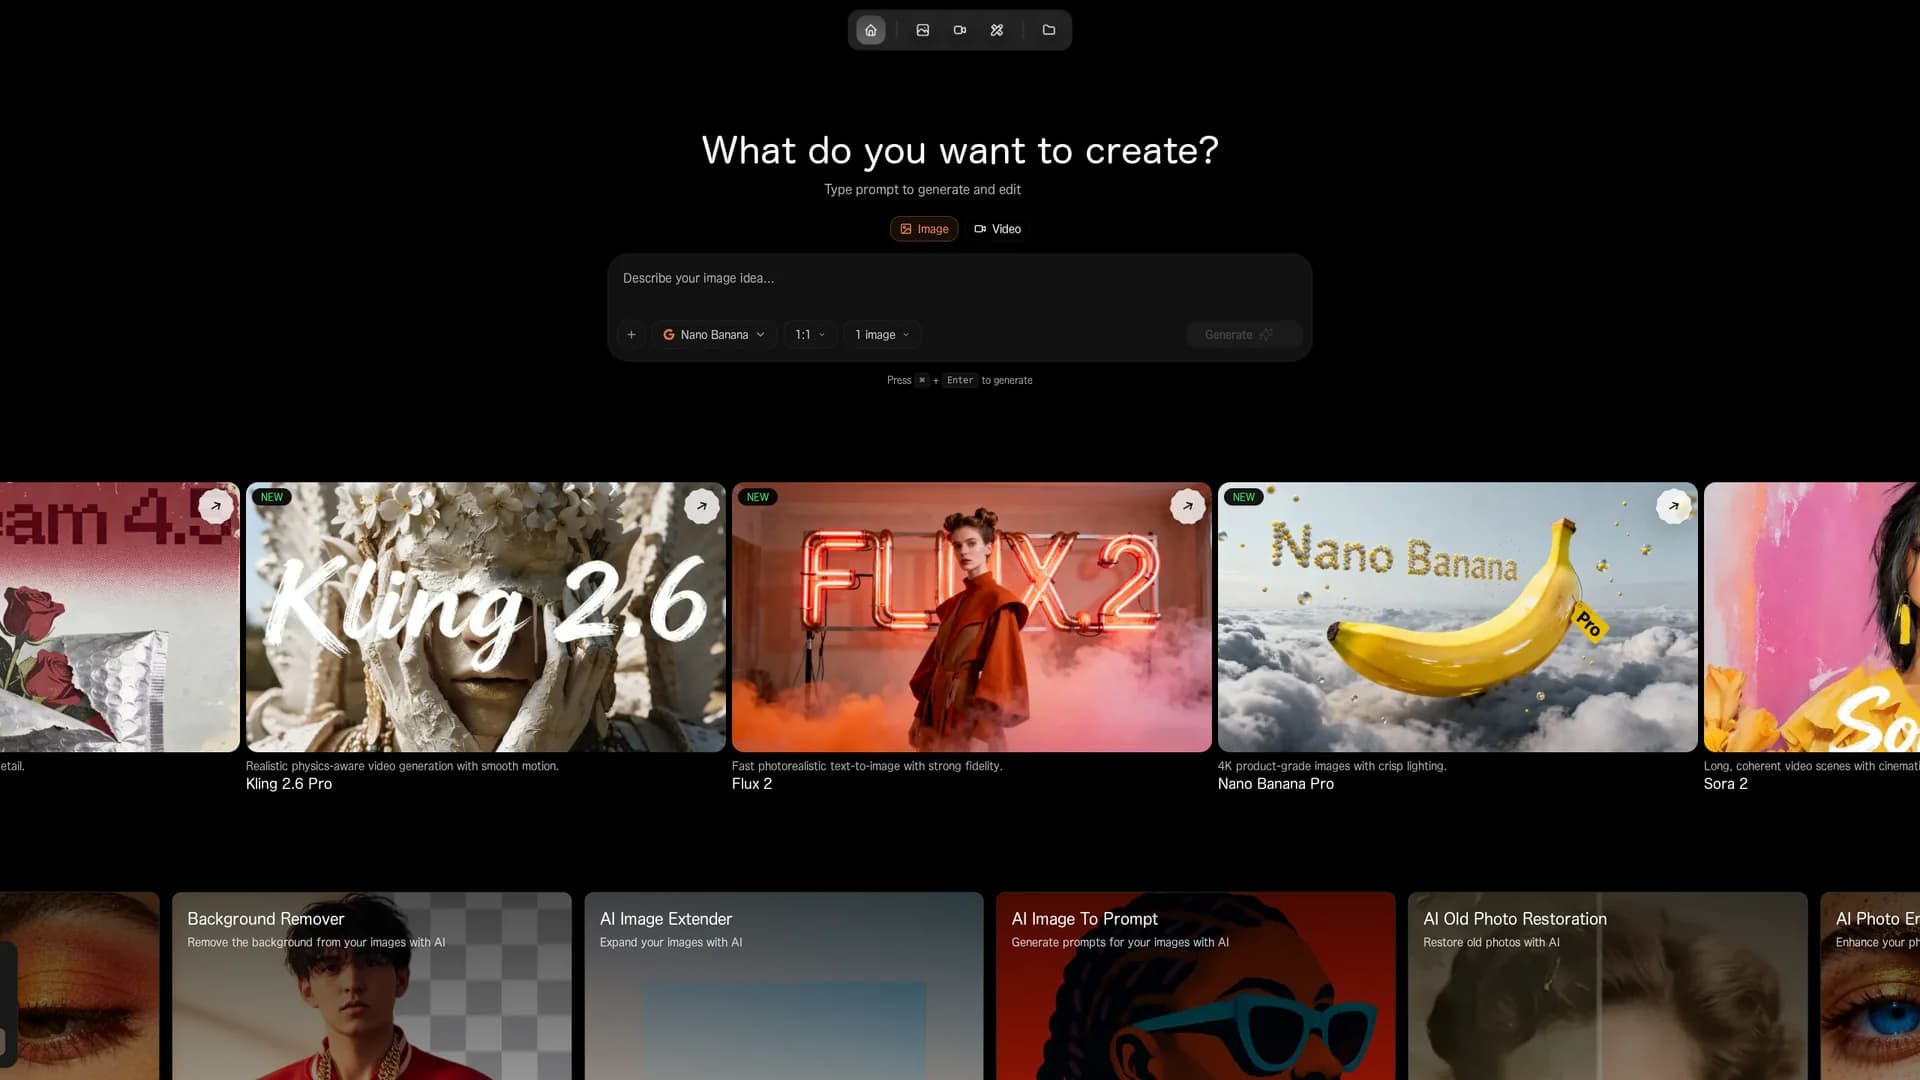The height and width of the screenshot is (1080, 1920).
Task: Open Flux 2 card arrow icon
Action: [x=1187, y=506]
